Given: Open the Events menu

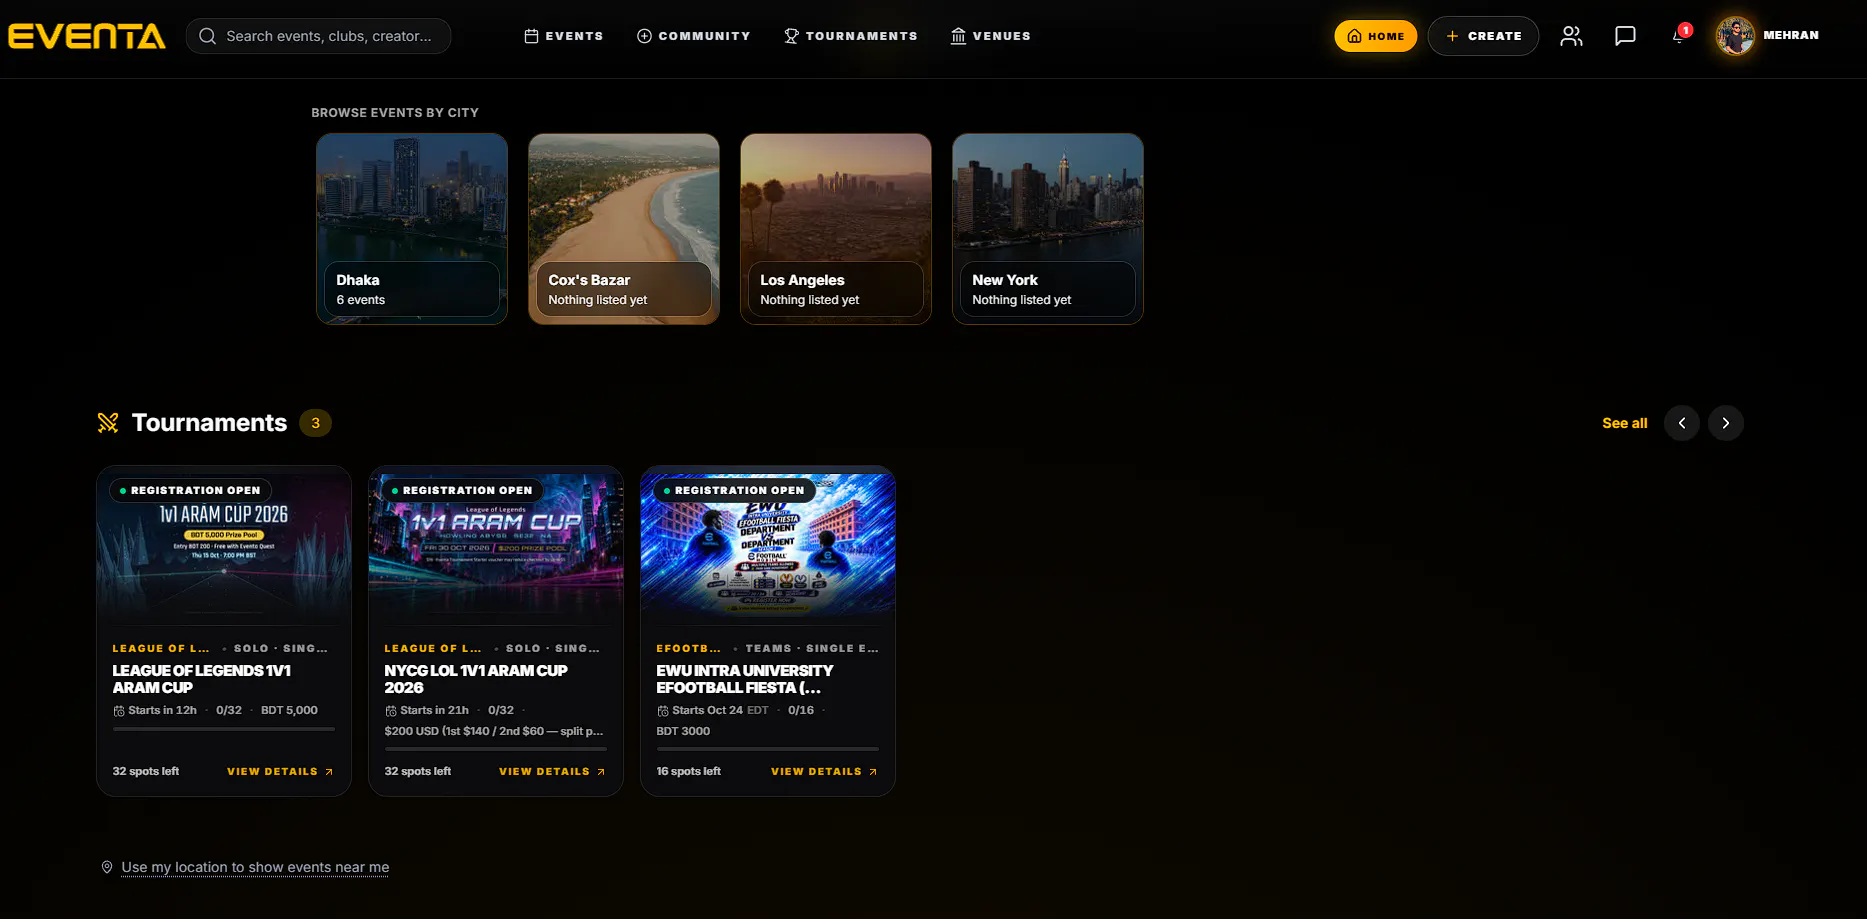Looking at the screenshot, I should tap(564, 36).
